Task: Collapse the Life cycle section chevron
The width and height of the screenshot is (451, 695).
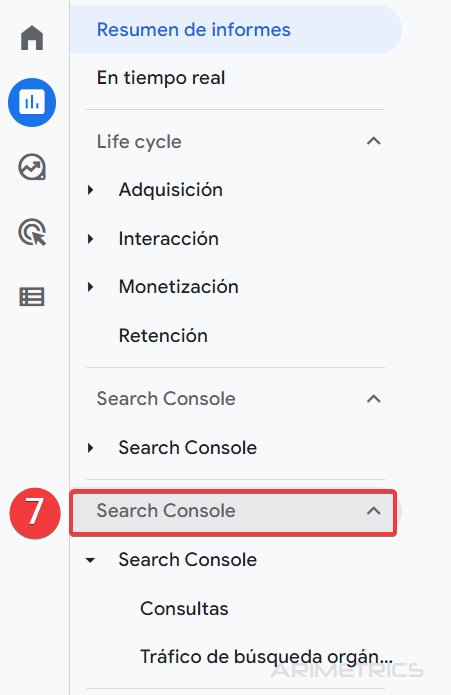Action: coord(374,141)
